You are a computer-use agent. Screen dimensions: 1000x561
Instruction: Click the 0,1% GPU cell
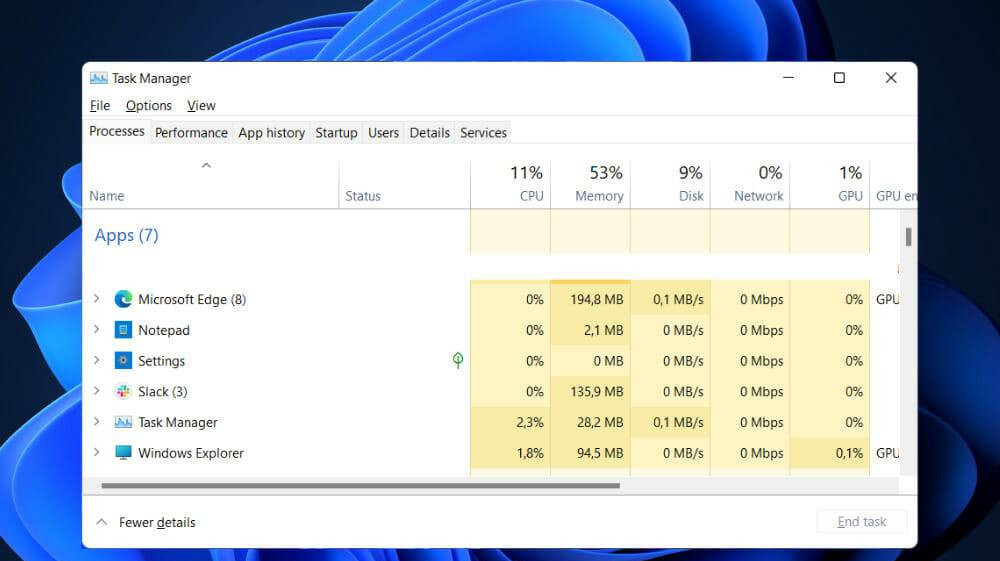pos(830,453)
